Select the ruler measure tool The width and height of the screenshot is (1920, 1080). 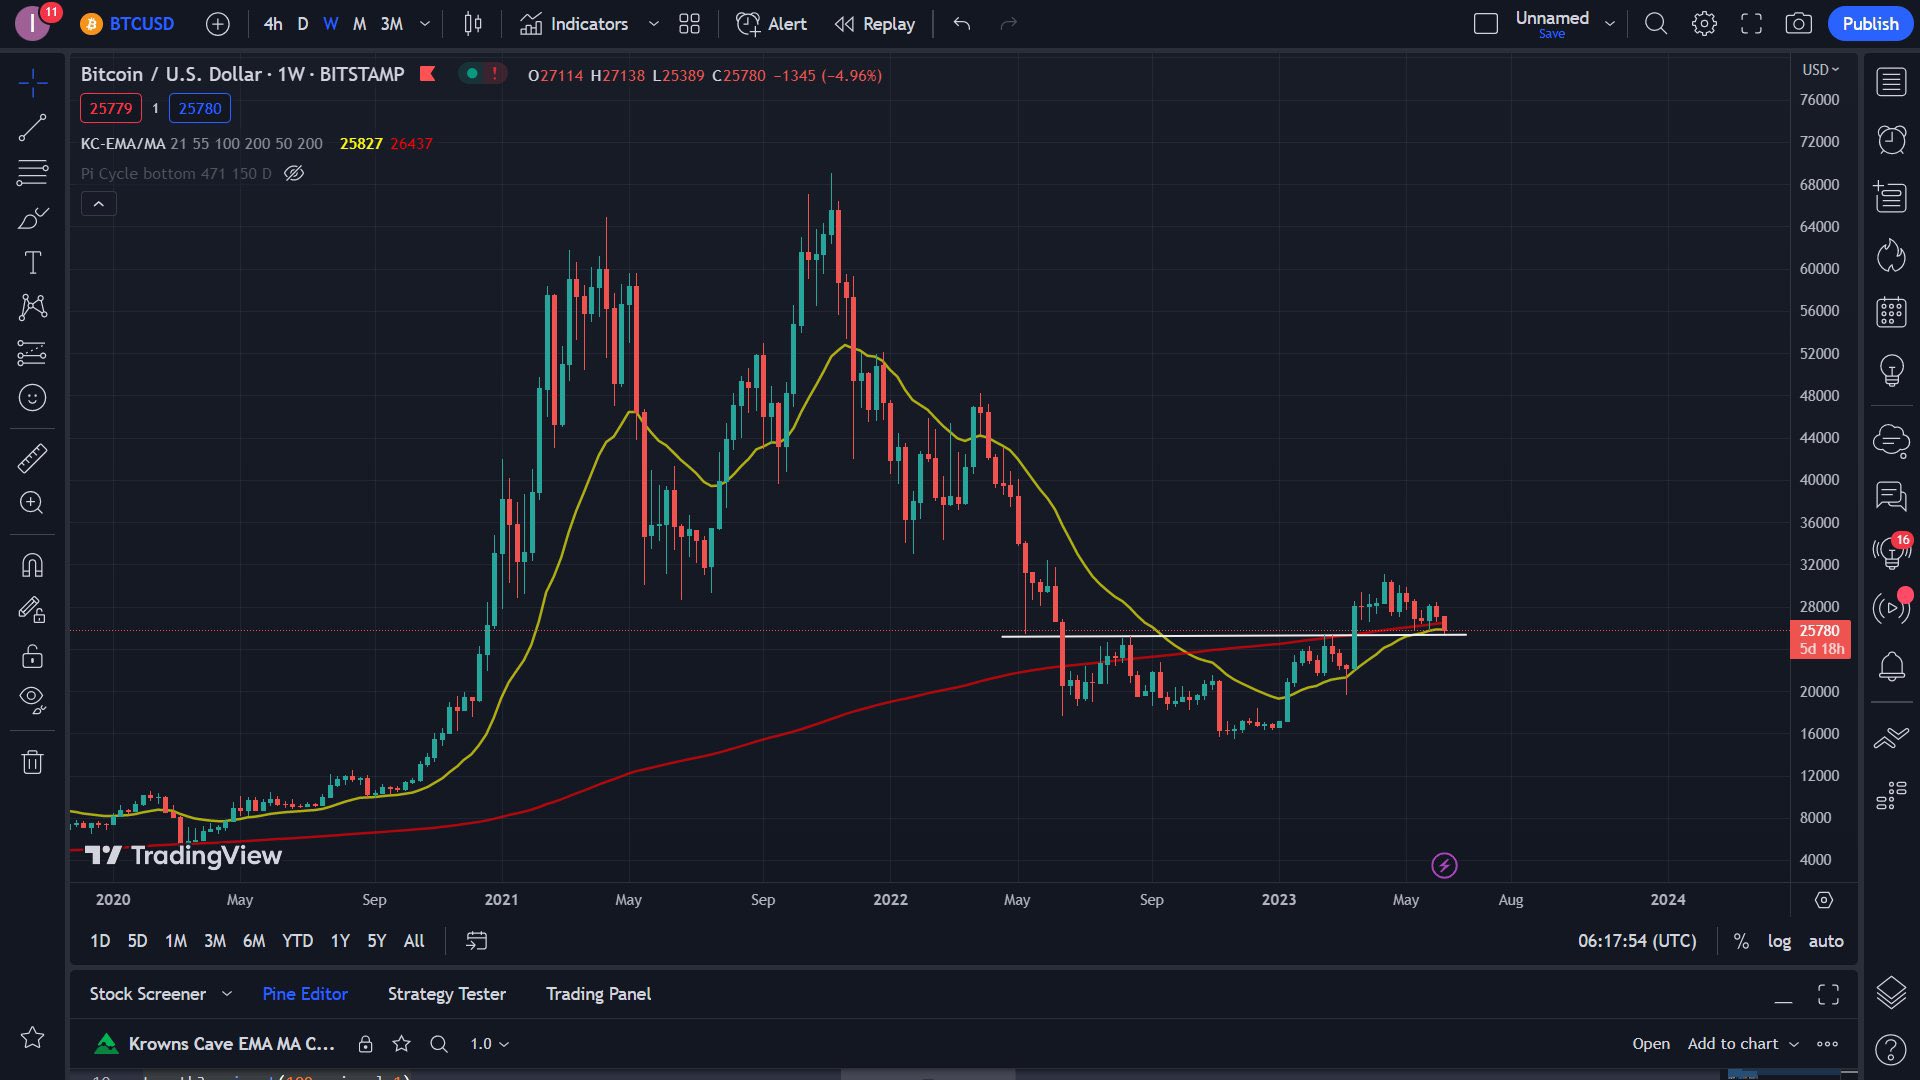pyautogui.click(x=33, y=458)
